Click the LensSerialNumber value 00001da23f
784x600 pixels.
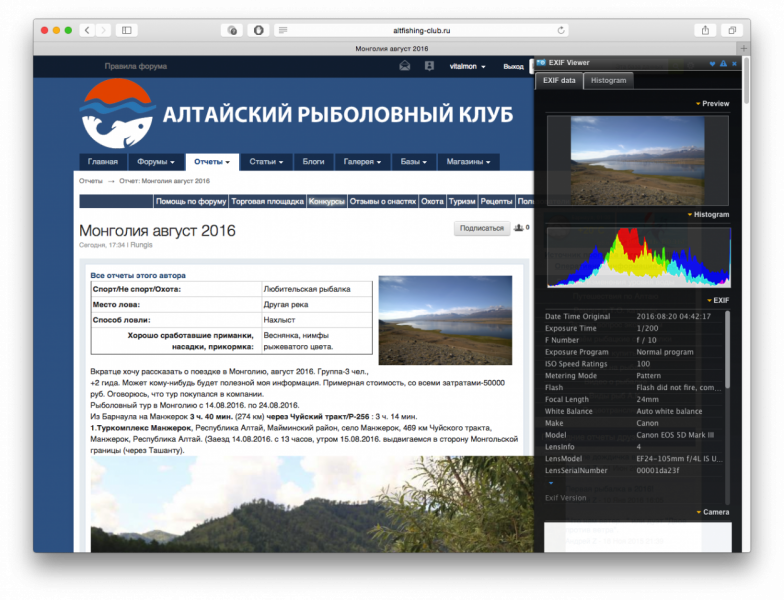(x=658, y=470)
